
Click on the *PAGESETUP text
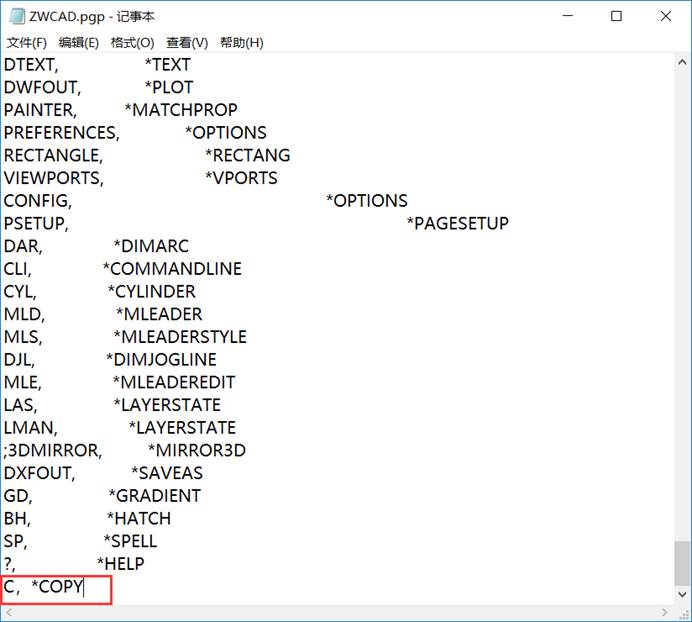tap(457, 223)
